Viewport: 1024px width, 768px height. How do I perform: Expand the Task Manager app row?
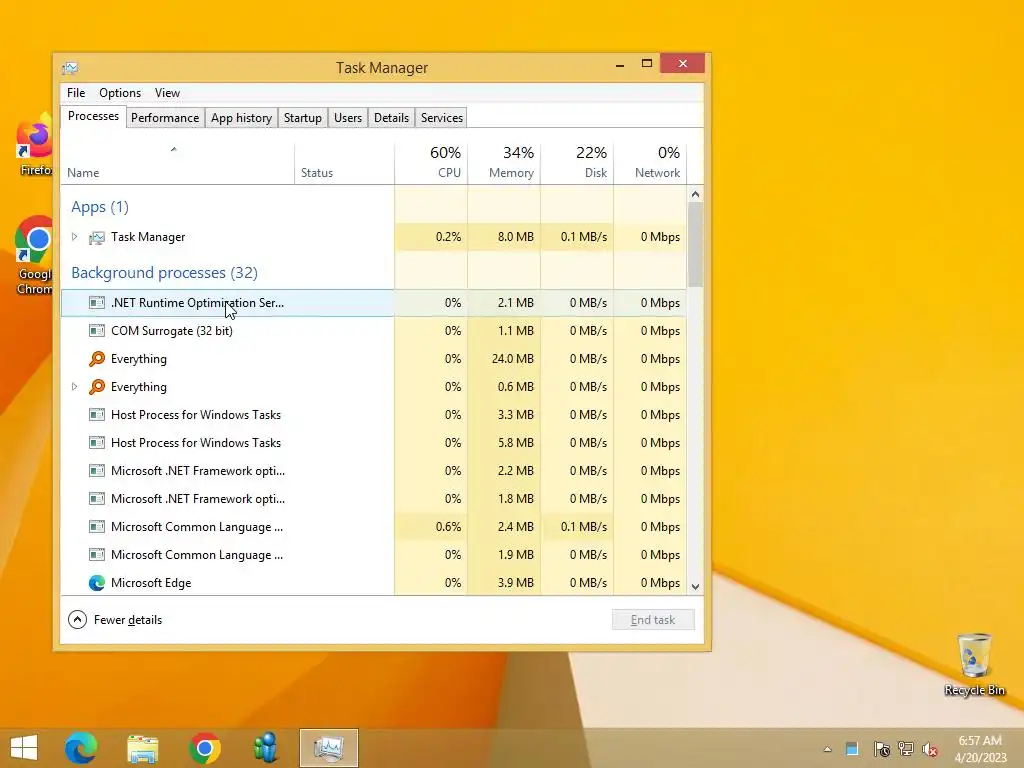(74, 237)
